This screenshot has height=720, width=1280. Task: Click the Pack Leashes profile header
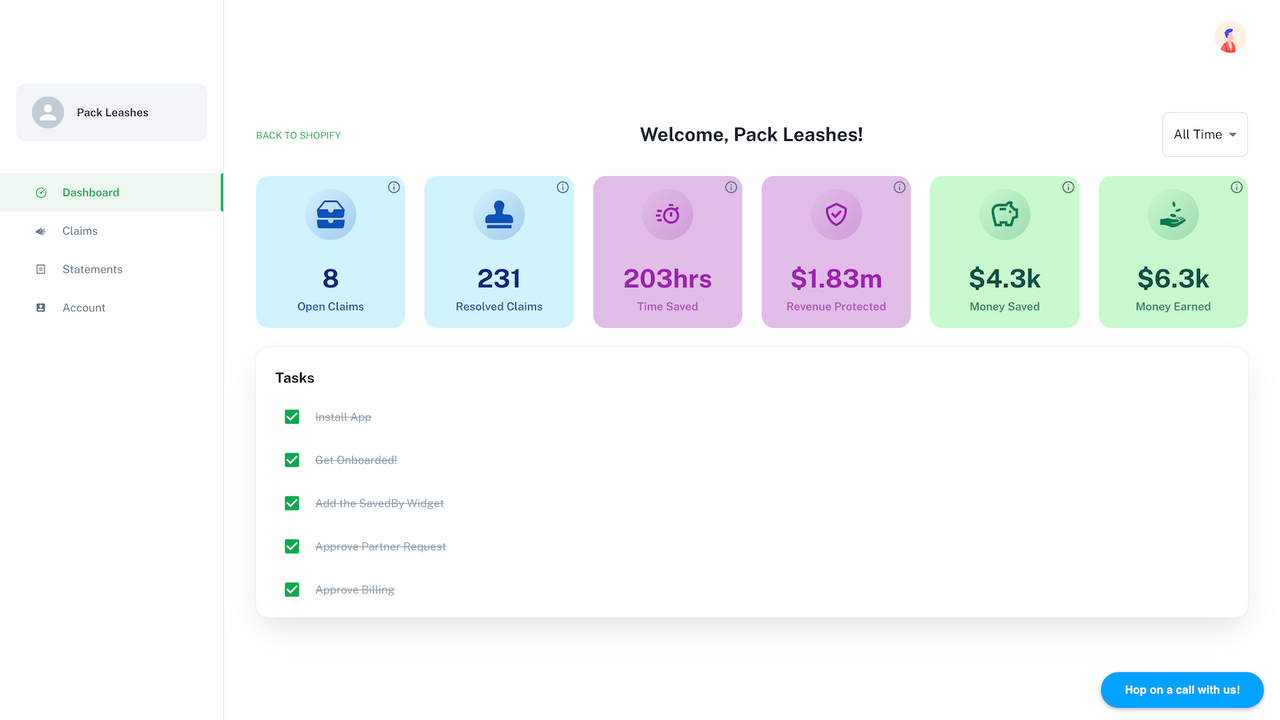coord(110,112)
